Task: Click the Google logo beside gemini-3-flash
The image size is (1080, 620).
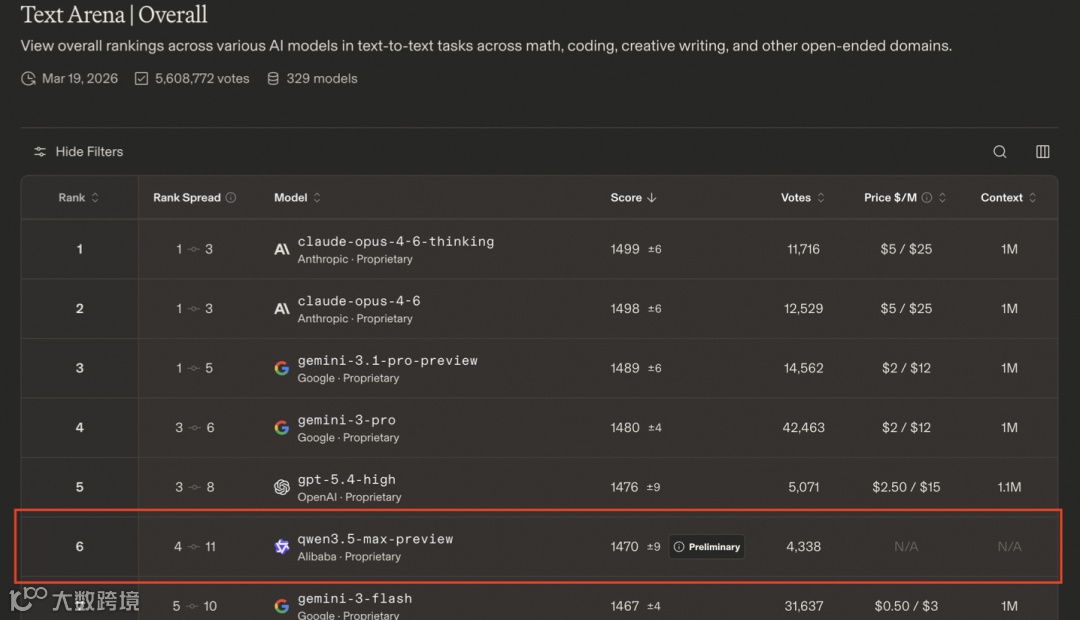Action: 282,606
